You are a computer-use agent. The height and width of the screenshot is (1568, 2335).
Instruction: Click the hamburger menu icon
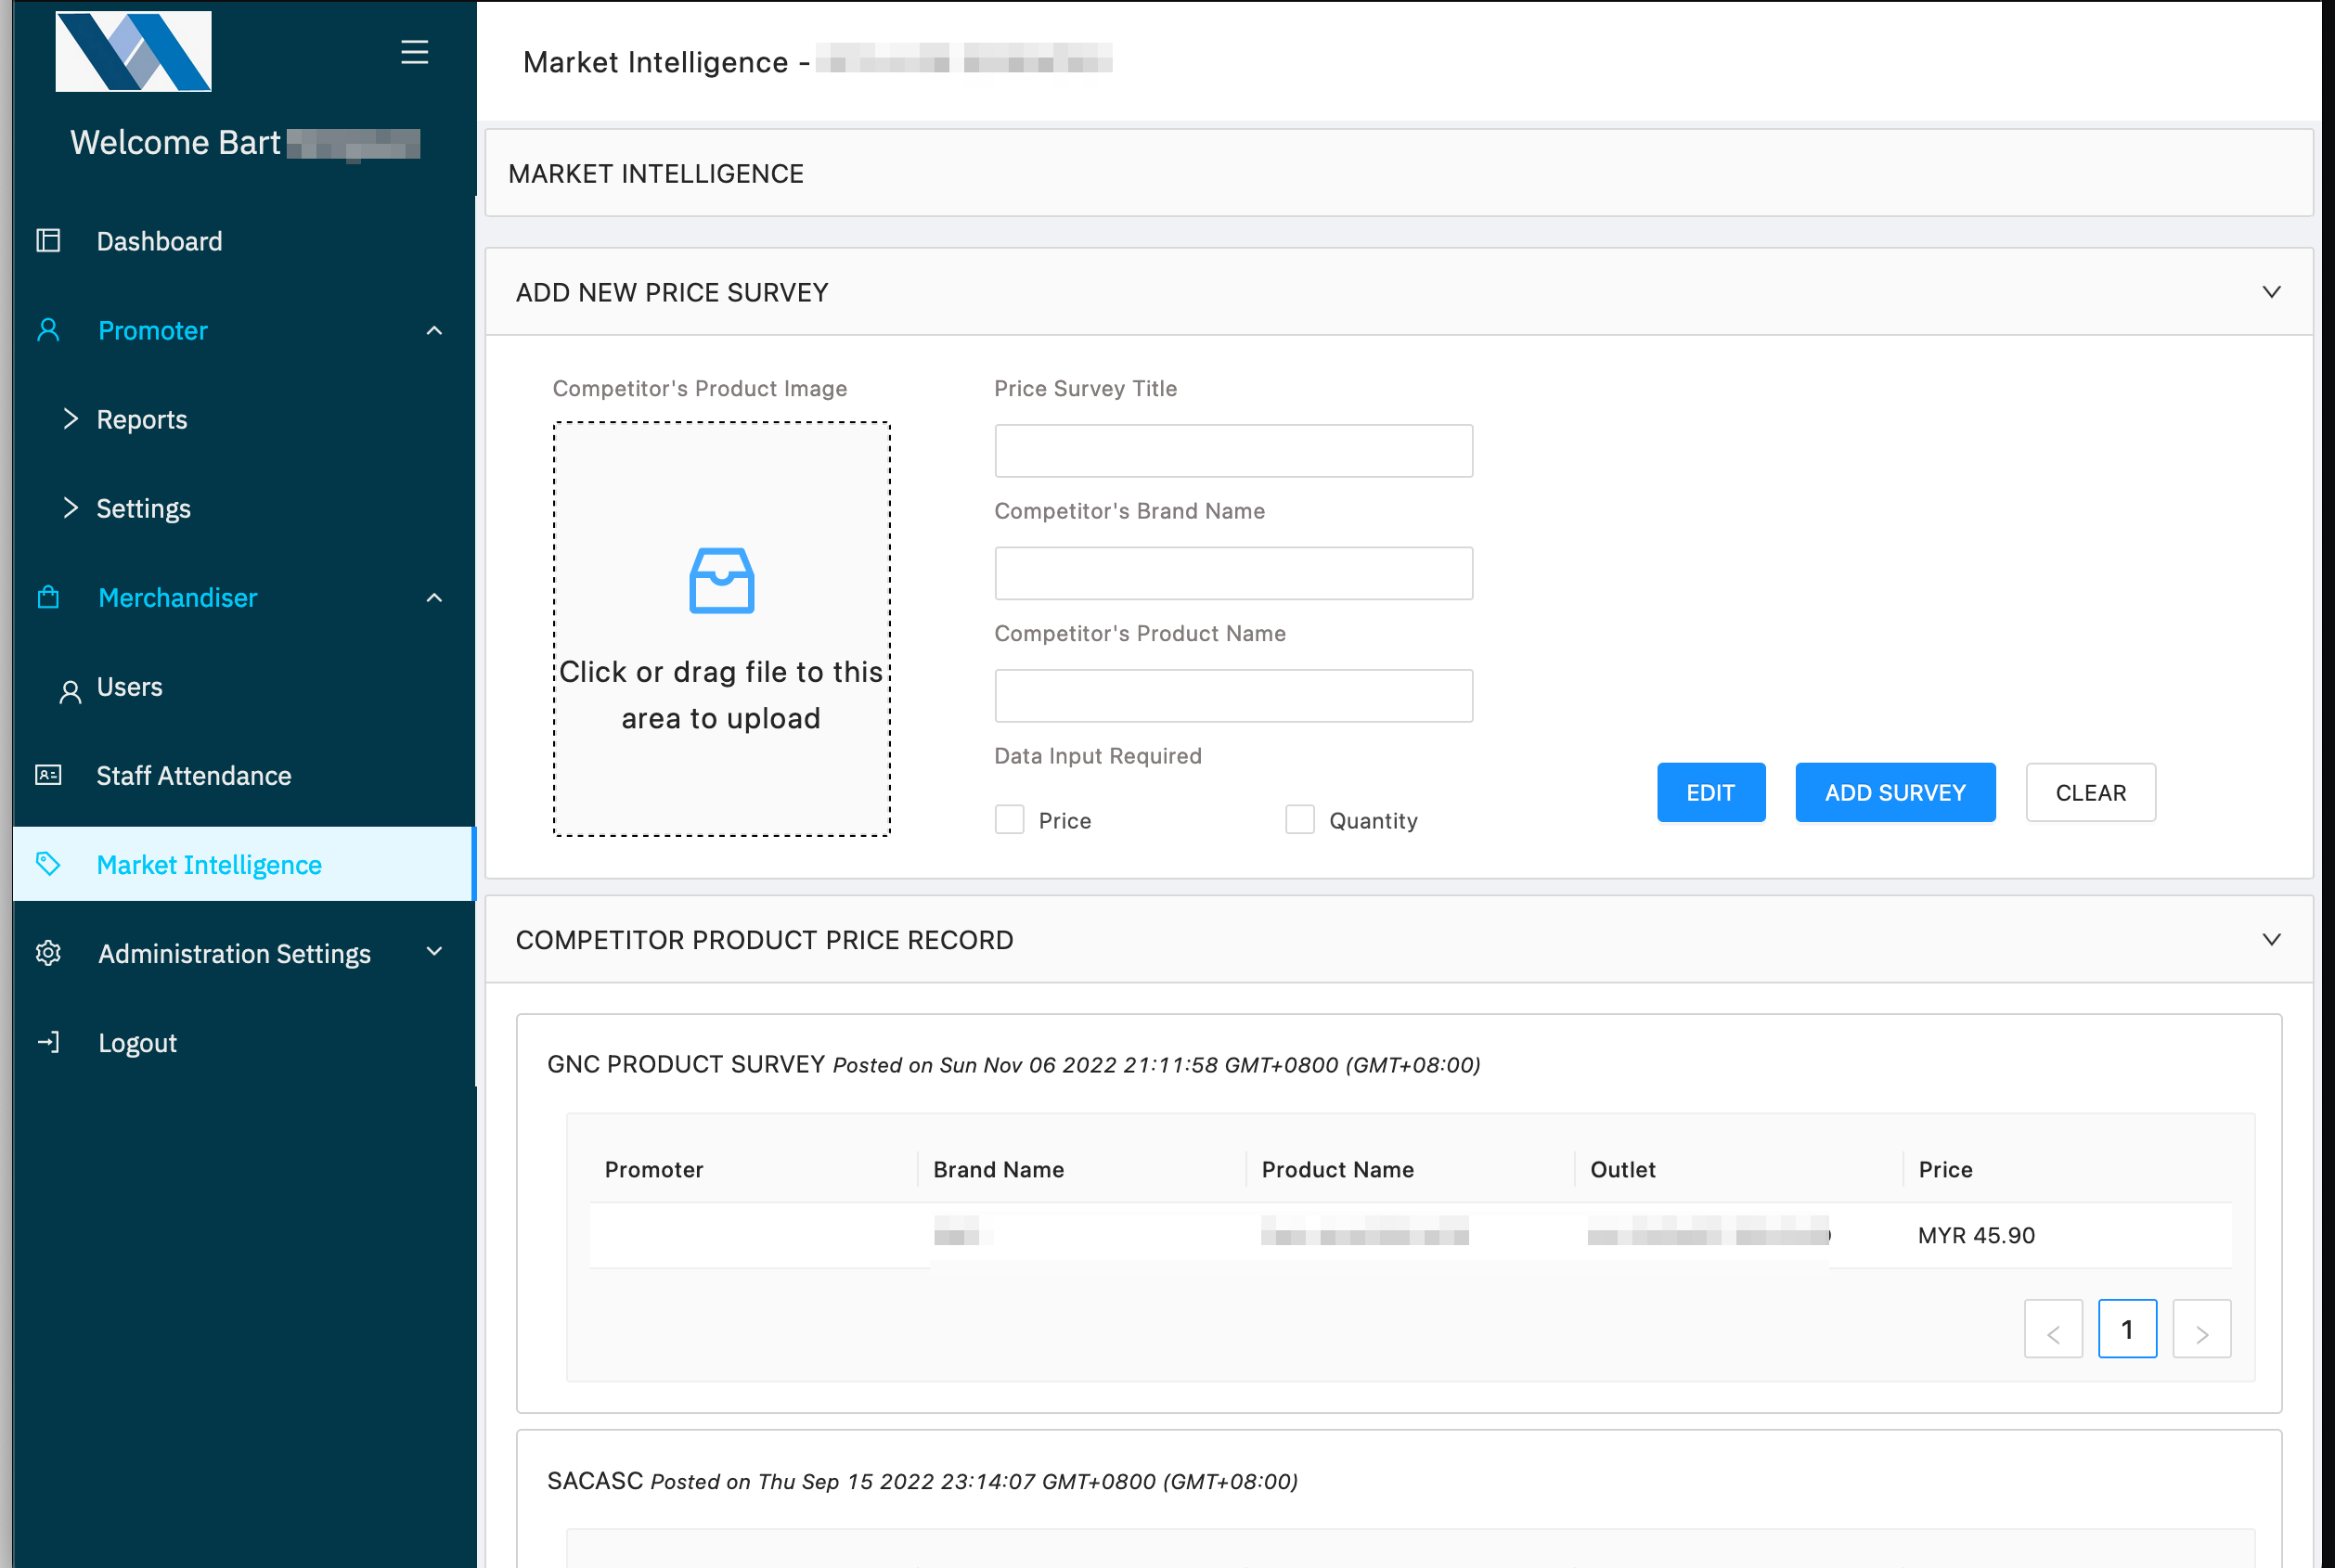coord(414,52)
